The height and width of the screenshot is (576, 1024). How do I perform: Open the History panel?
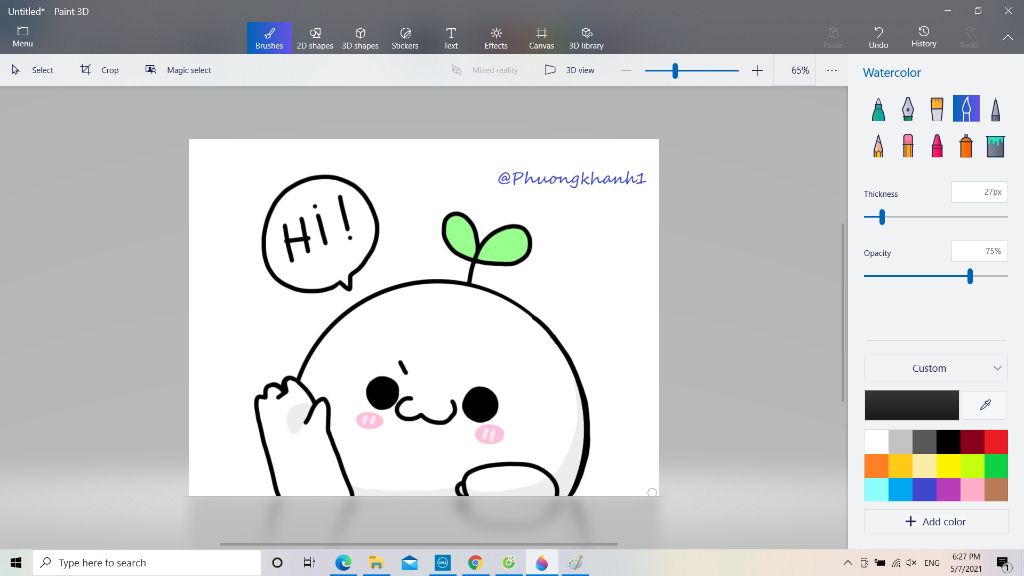click(923, 37)
